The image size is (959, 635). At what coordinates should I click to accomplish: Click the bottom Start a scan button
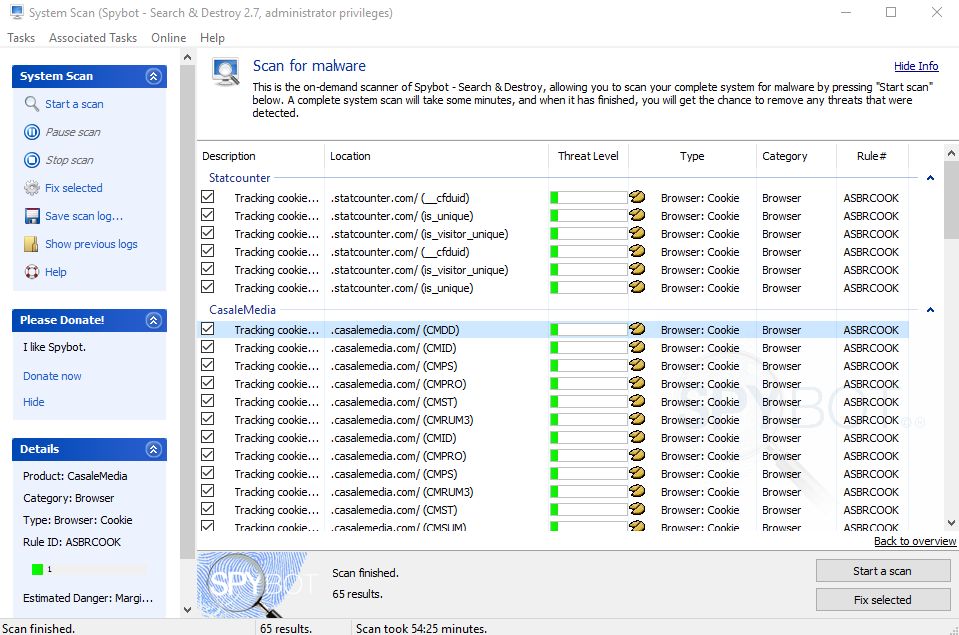coord(883,571)
